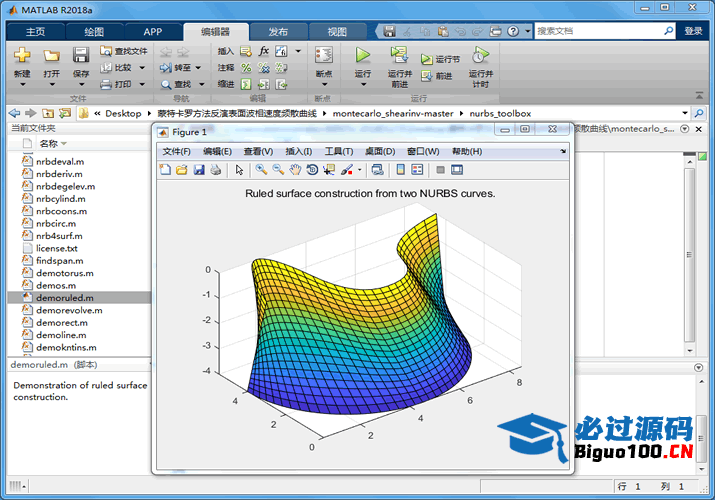This screenshot has width=715, height=500.
Task: Open Tools (工具(T)) menu in Figure 1
Action: 339,151
